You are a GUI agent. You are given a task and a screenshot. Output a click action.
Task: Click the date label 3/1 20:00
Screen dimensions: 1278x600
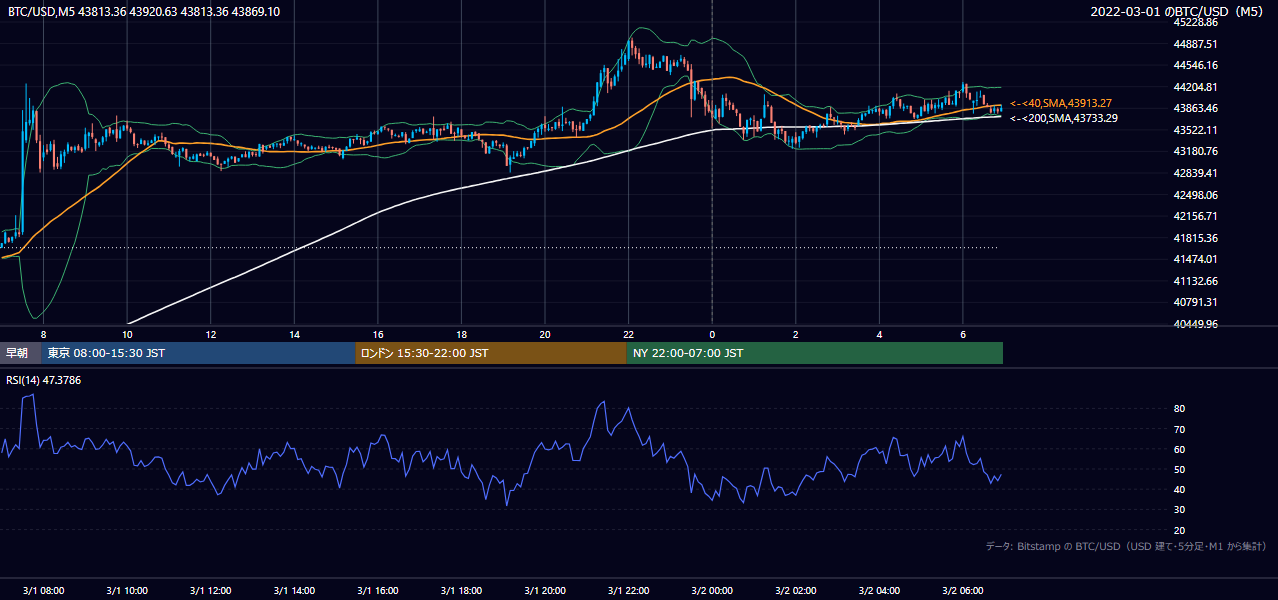pos(545,591)
